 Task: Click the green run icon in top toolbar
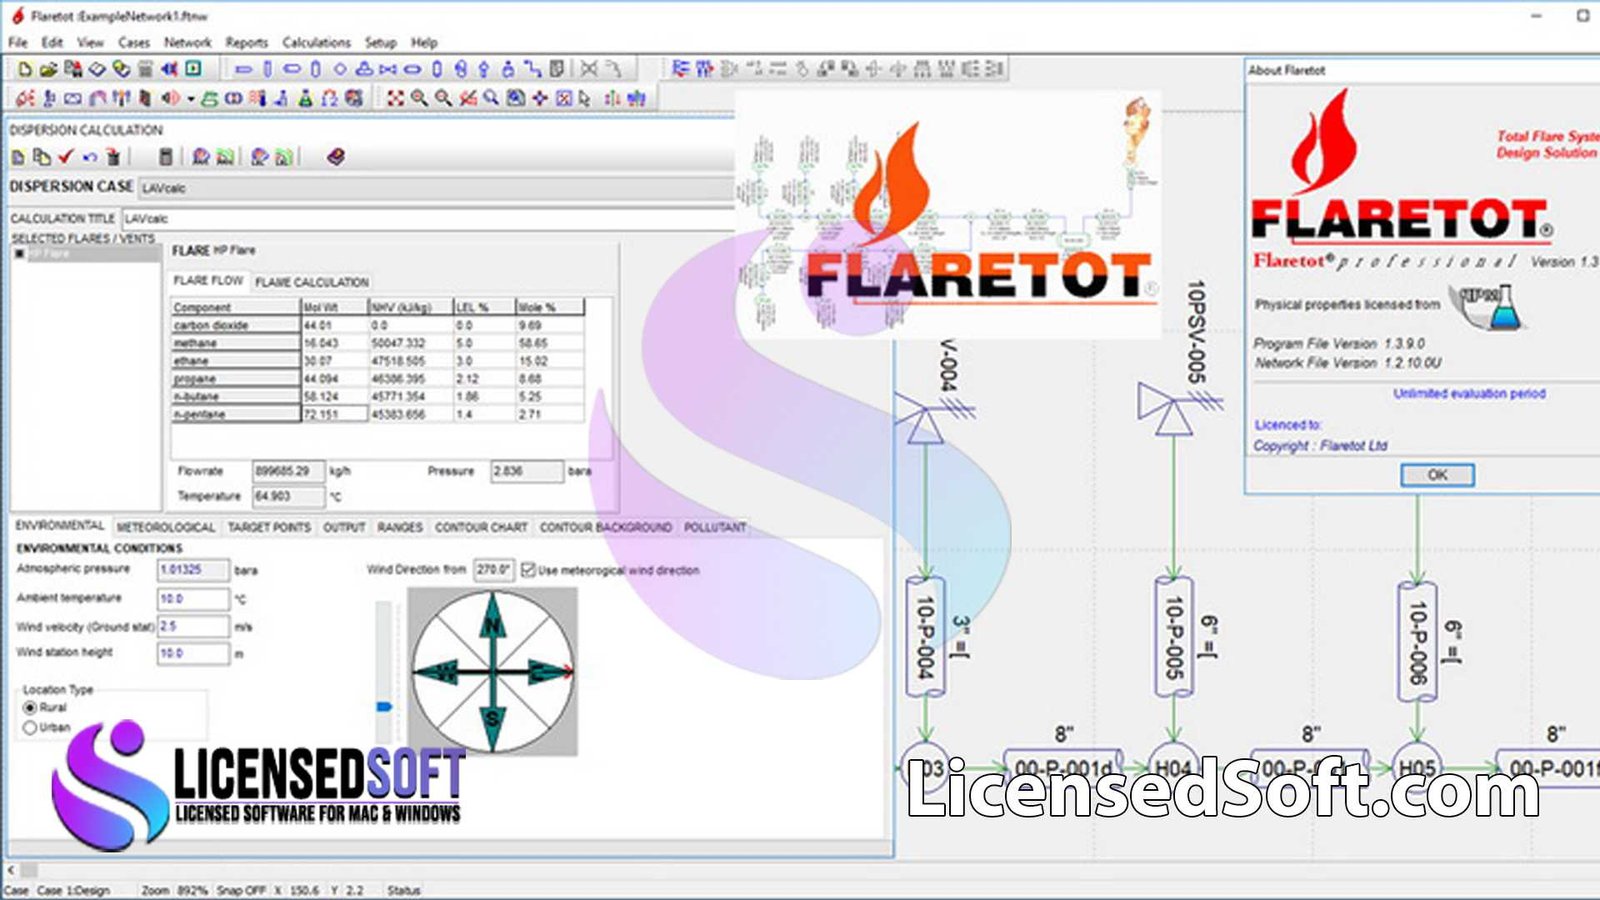coord(194,69)
